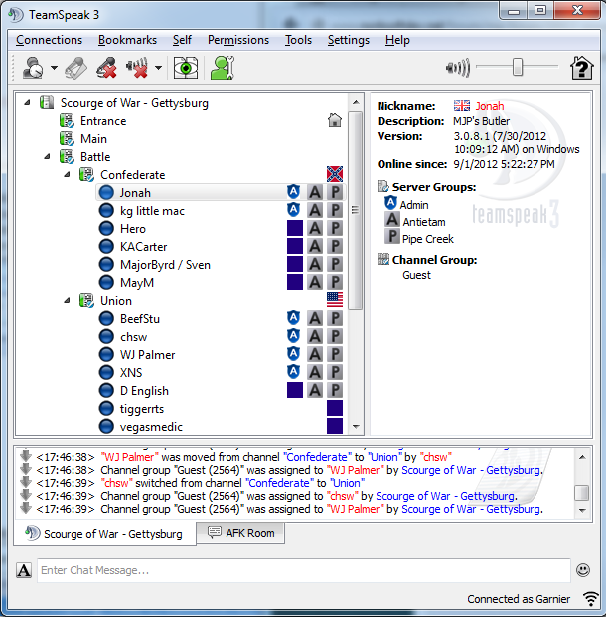Click "Confederate" link in the 17:46:39 chsw log
This screenshot has width=606, height=617.
coord(279,483)
